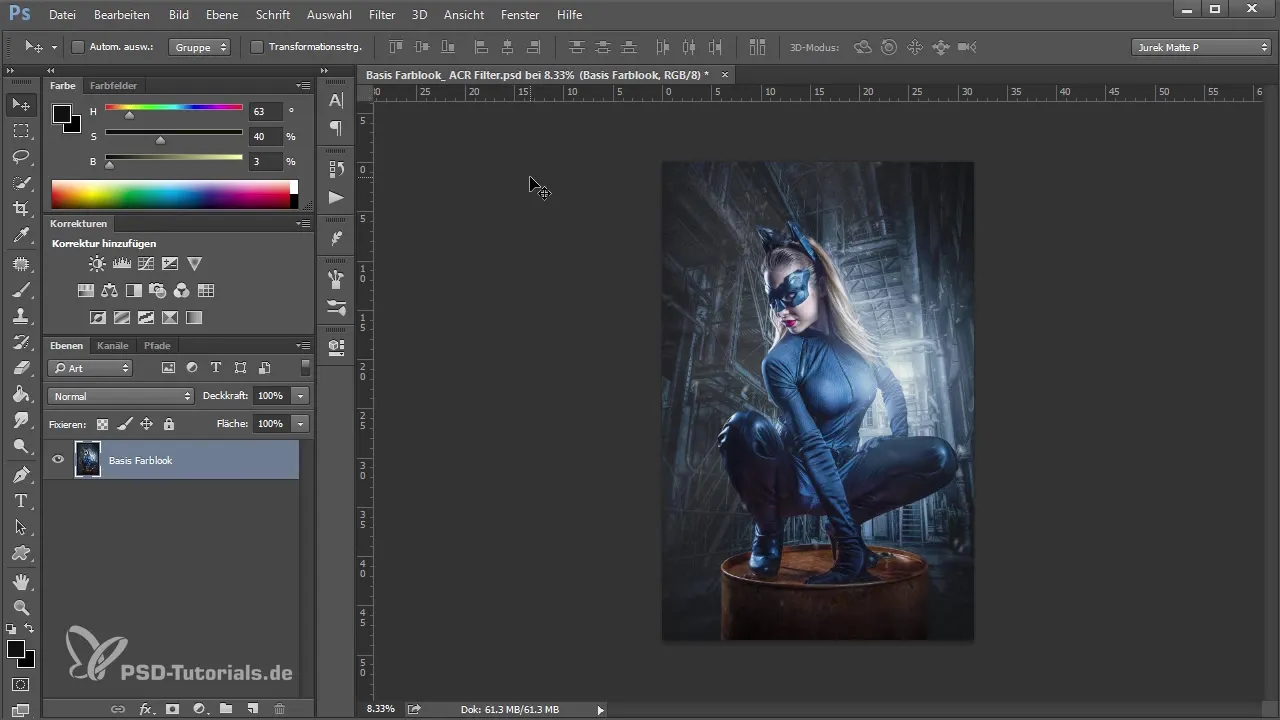Select the Quick Selection tool

tap(21, 183)
